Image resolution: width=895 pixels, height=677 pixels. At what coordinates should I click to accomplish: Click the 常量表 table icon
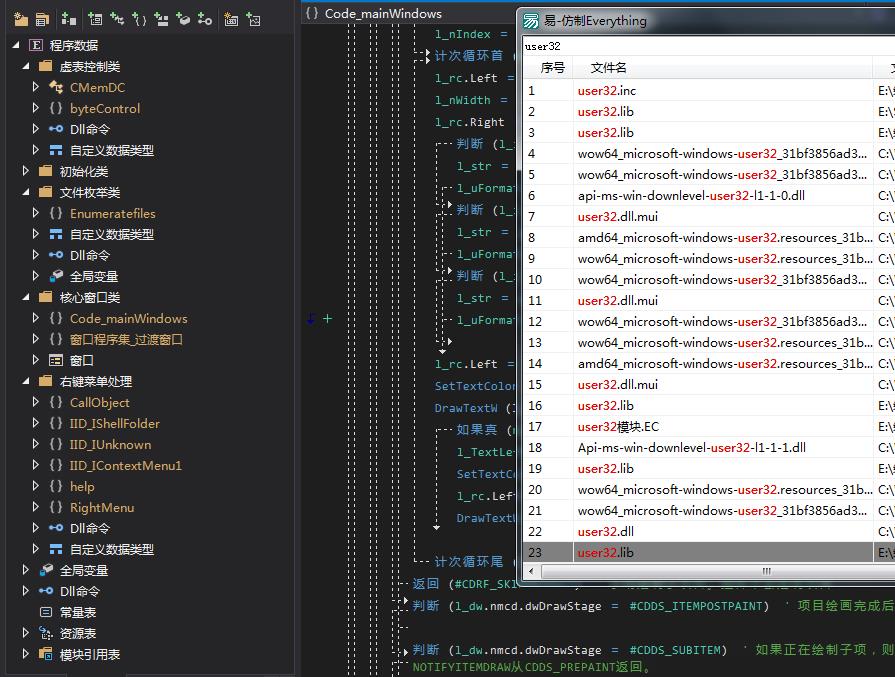pos(45,612)
